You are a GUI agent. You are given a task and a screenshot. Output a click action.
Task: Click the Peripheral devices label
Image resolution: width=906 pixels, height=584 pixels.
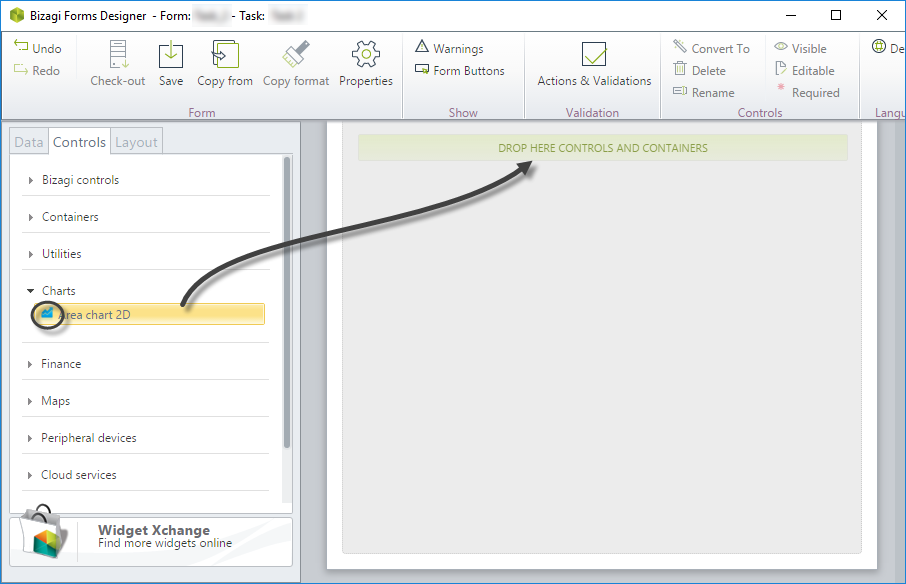coord(88,438)
